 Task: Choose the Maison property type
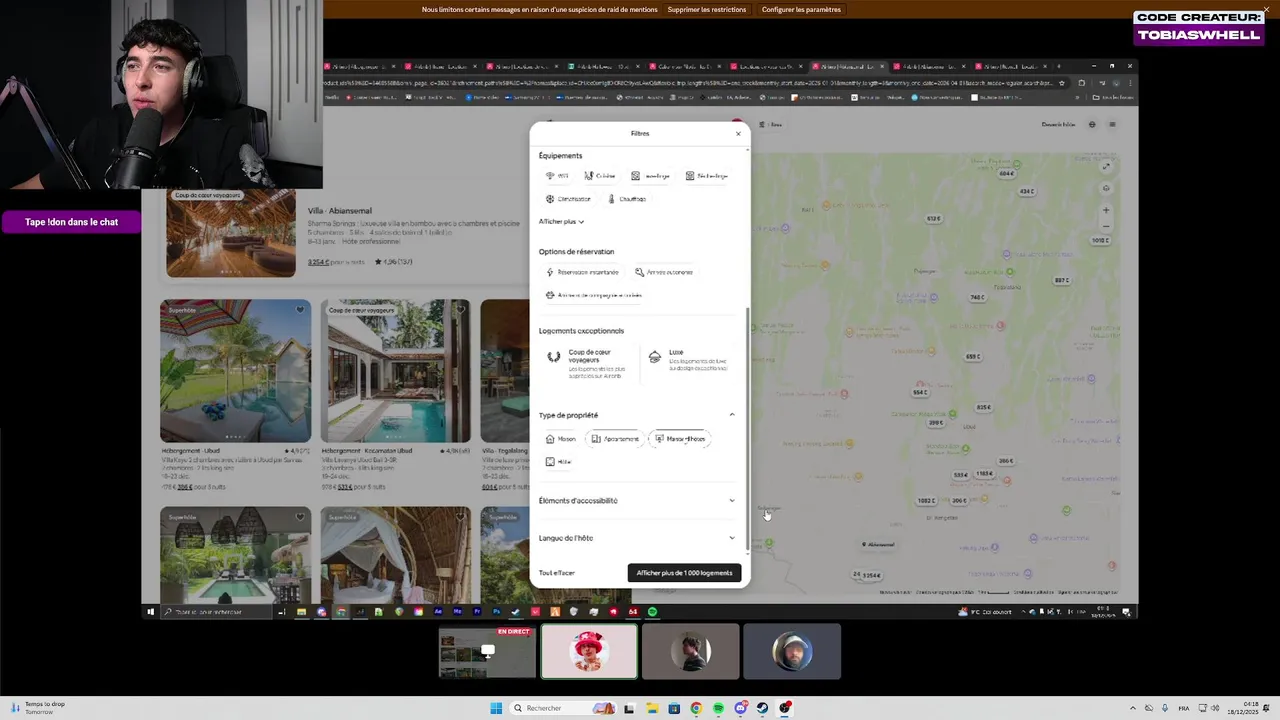coord(561,439)
